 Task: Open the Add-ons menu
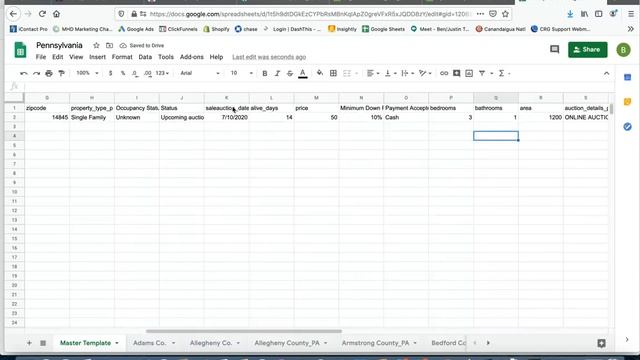click(191, 57)
